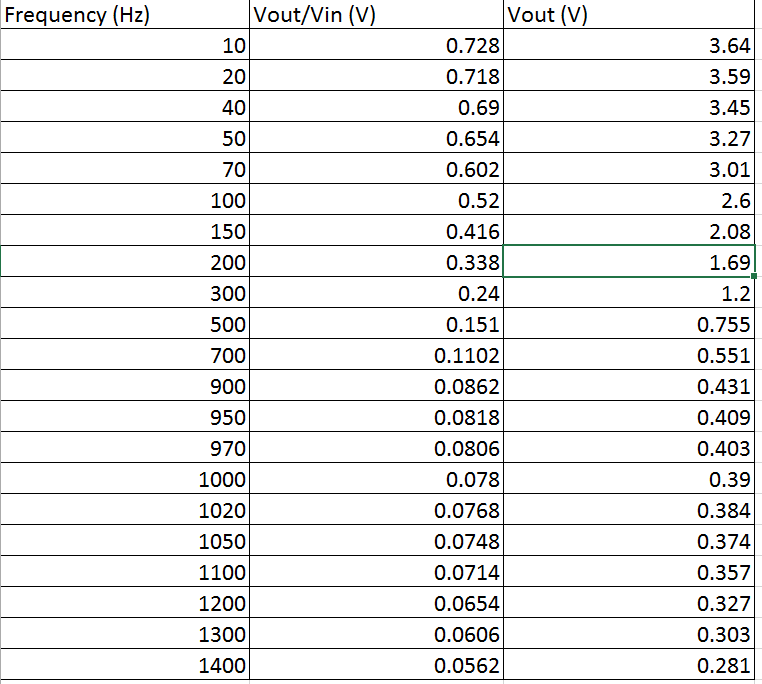Select the cell containing 0.654
The image size is (762, 684).
[x=376, y=138]
